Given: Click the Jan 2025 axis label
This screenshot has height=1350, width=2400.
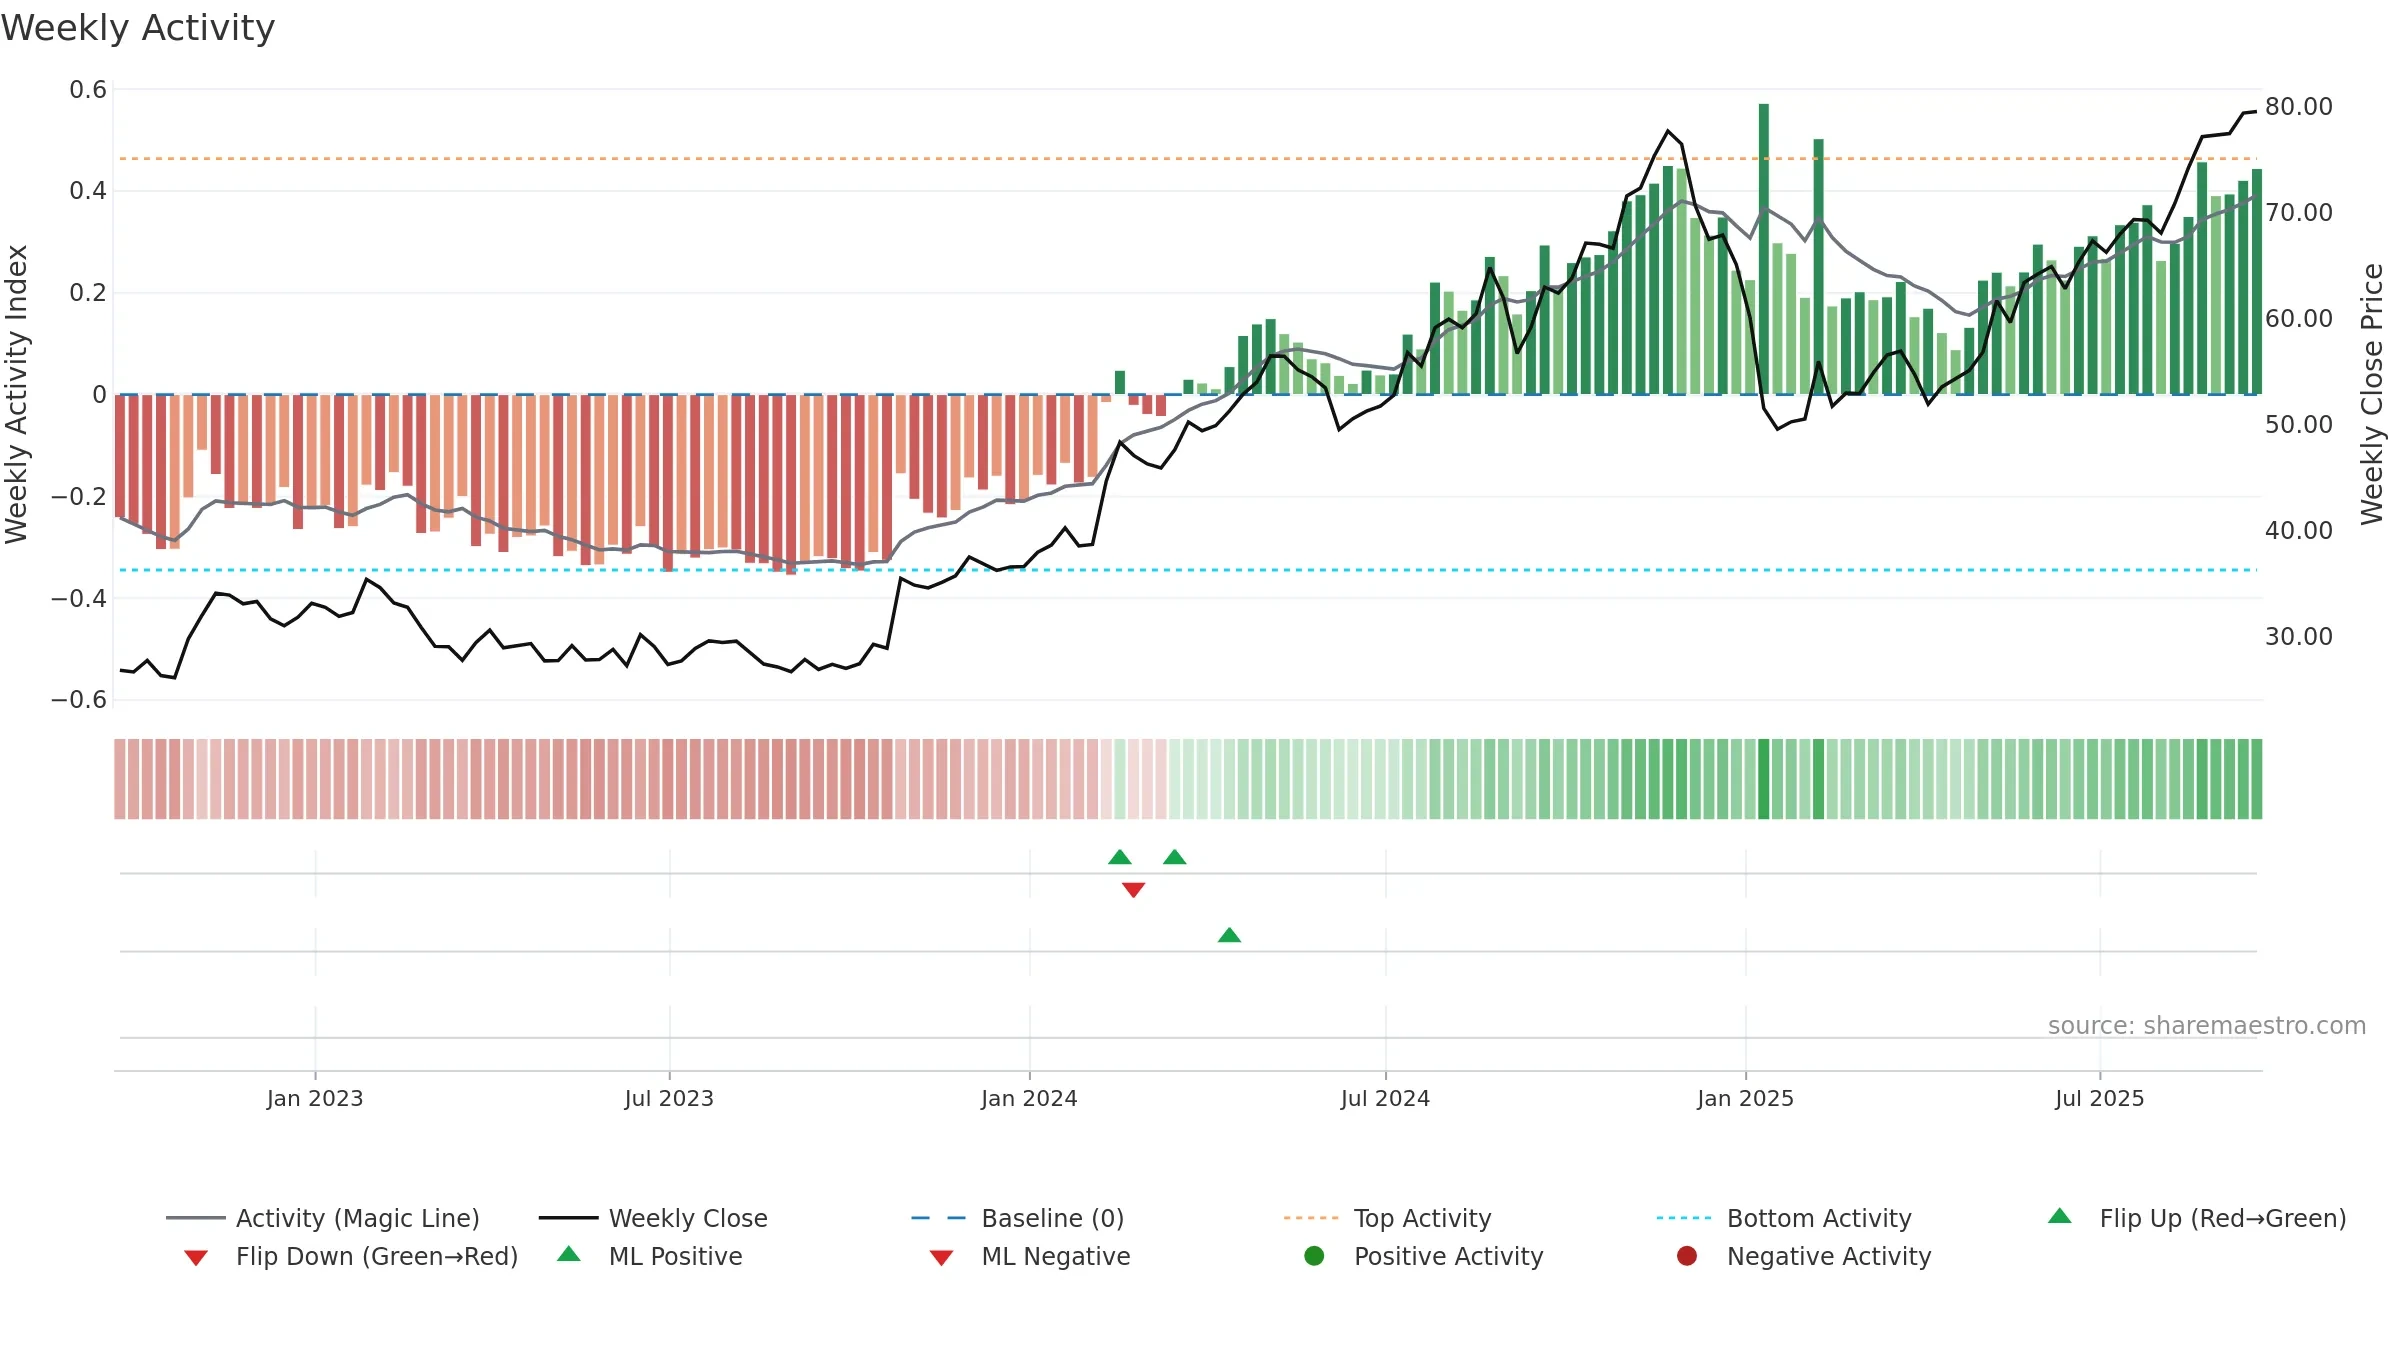Looking at the screenshot, I should [x=1745, y=1099].
